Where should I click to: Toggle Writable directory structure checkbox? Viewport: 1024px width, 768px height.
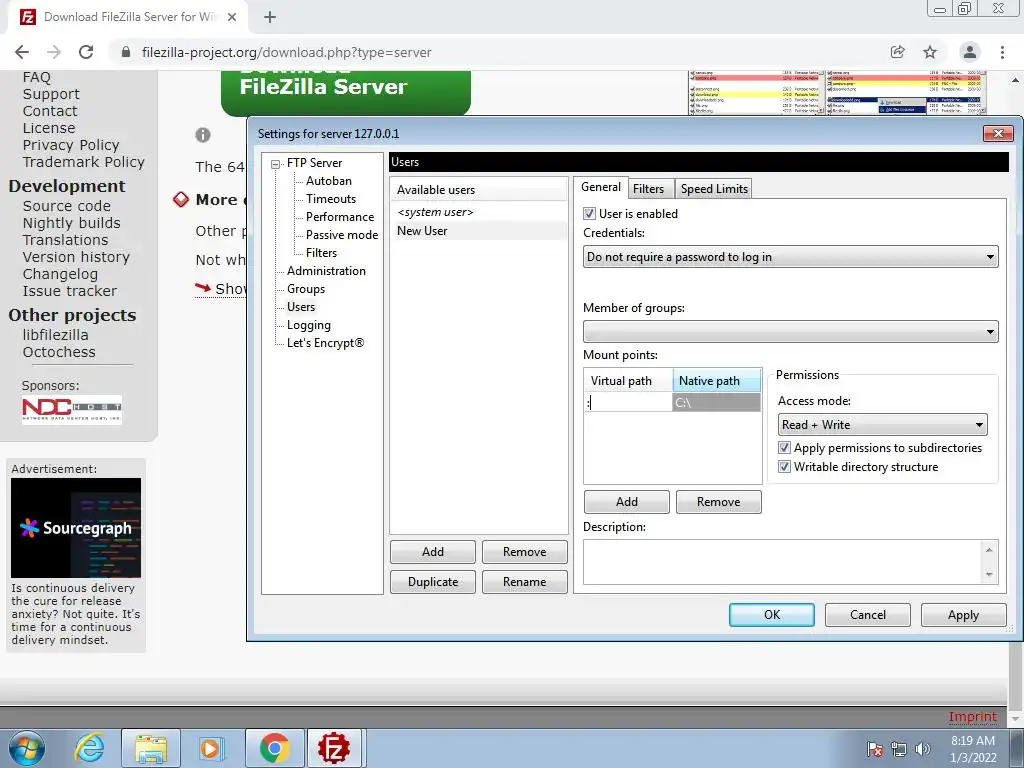point(784,467)
